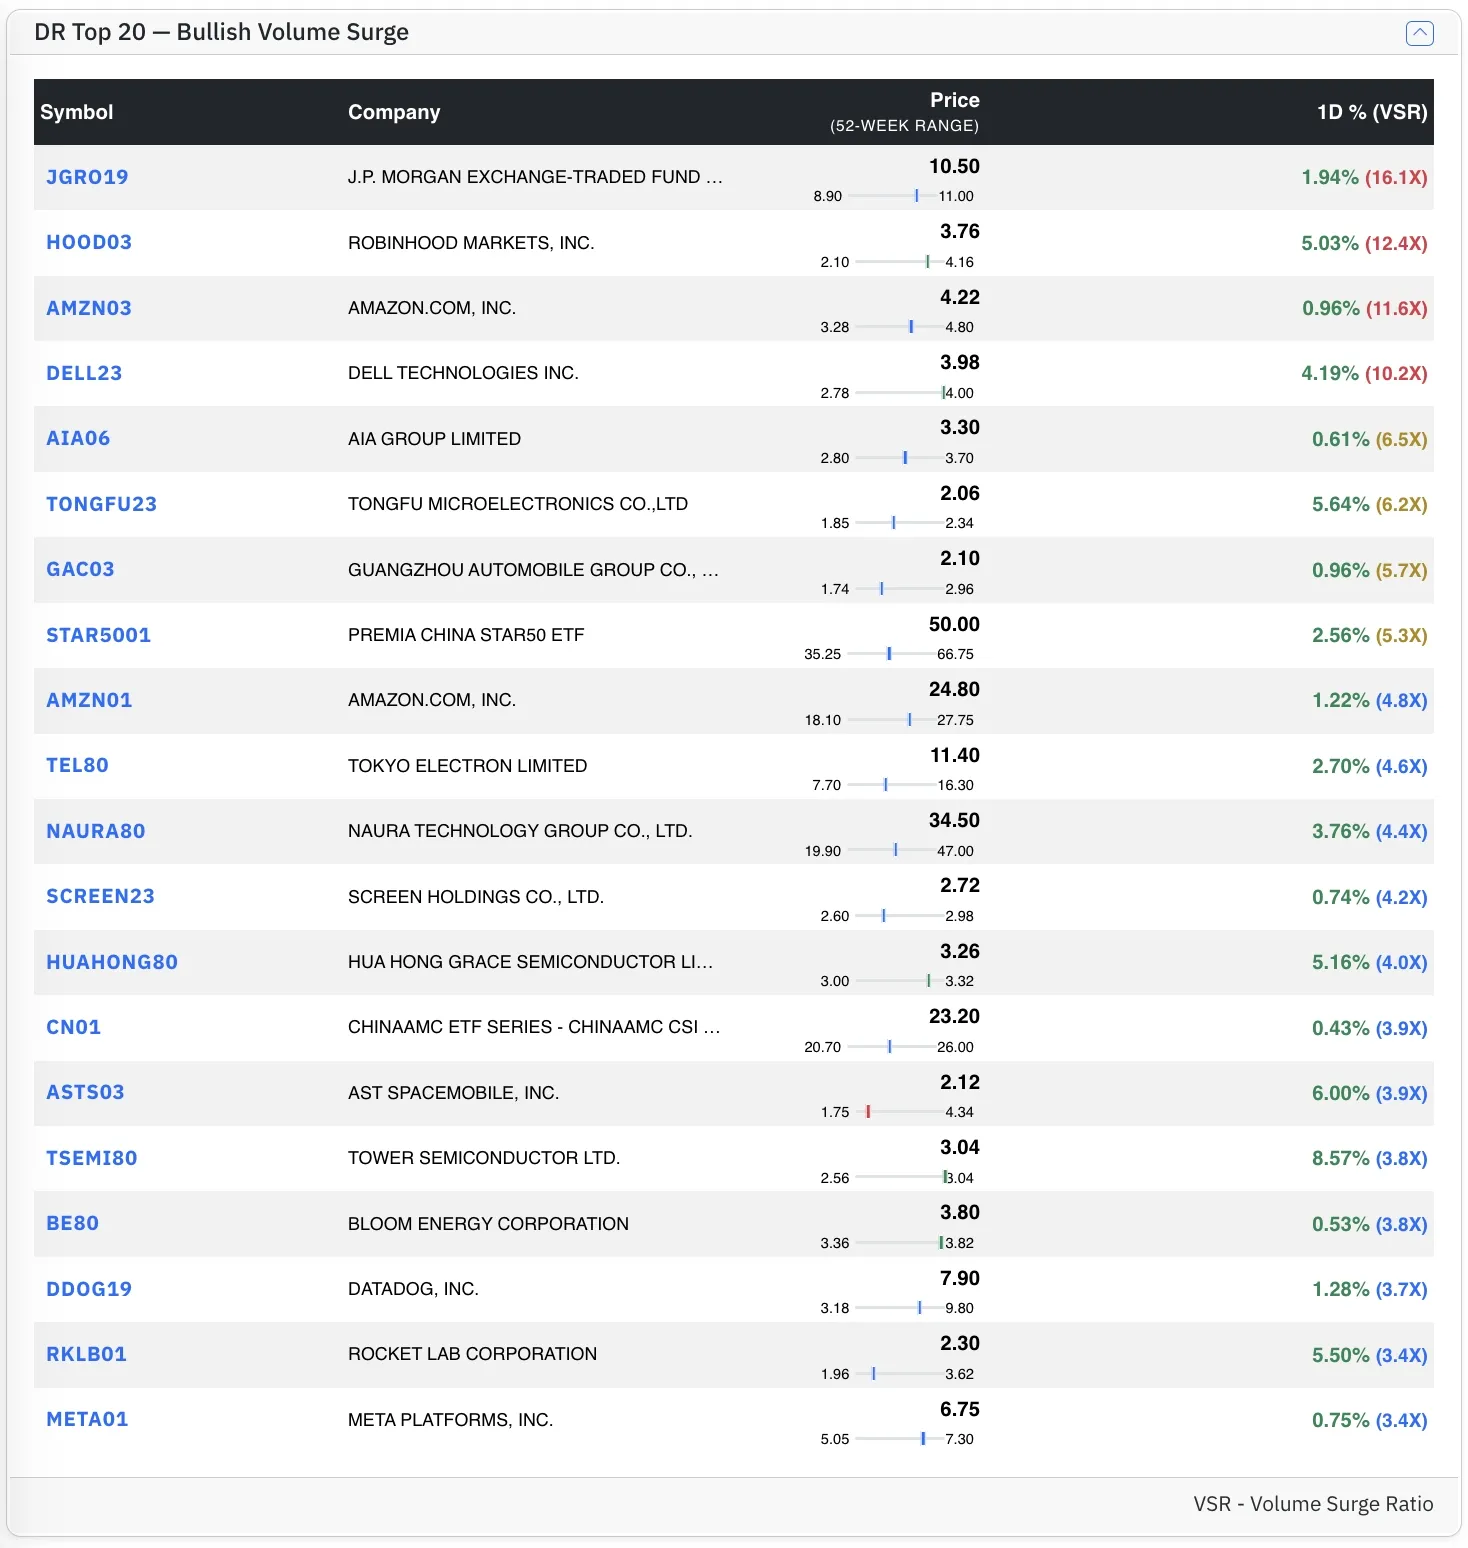Open the SCREEN23 symbol link
The width and height of the screenshot is (1468, 1548).
(100, 896)
